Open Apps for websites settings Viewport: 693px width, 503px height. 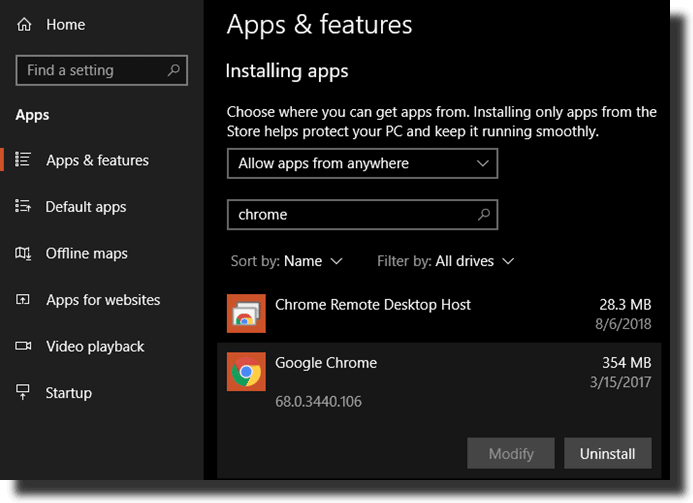102,300
